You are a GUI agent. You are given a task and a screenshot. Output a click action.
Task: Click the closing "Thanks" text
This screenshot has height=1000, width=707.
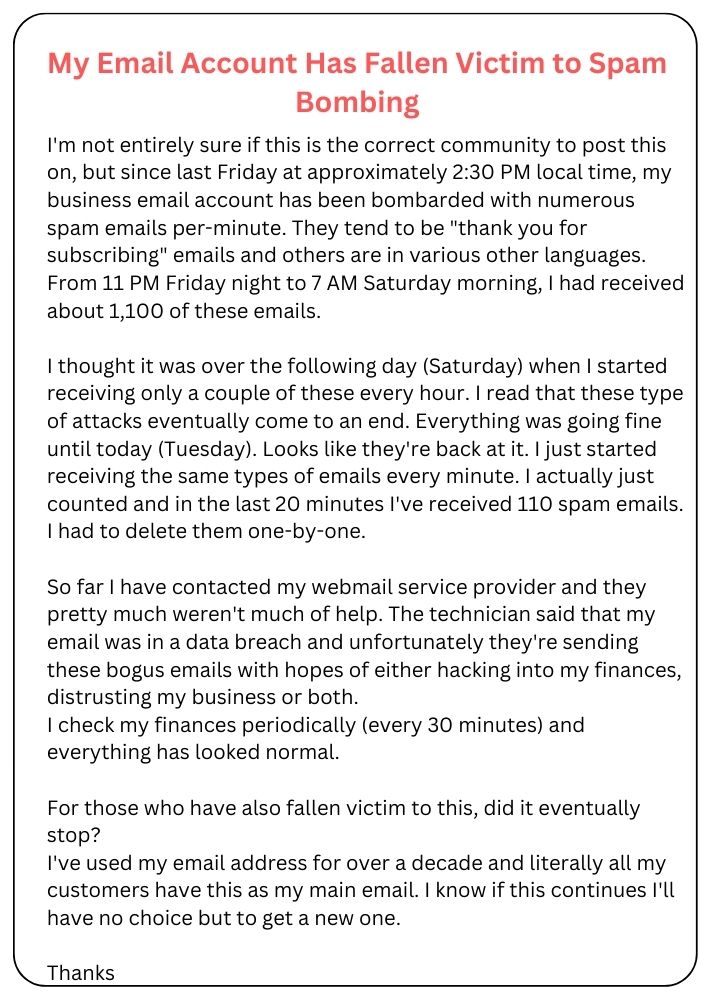pos(81,973)
